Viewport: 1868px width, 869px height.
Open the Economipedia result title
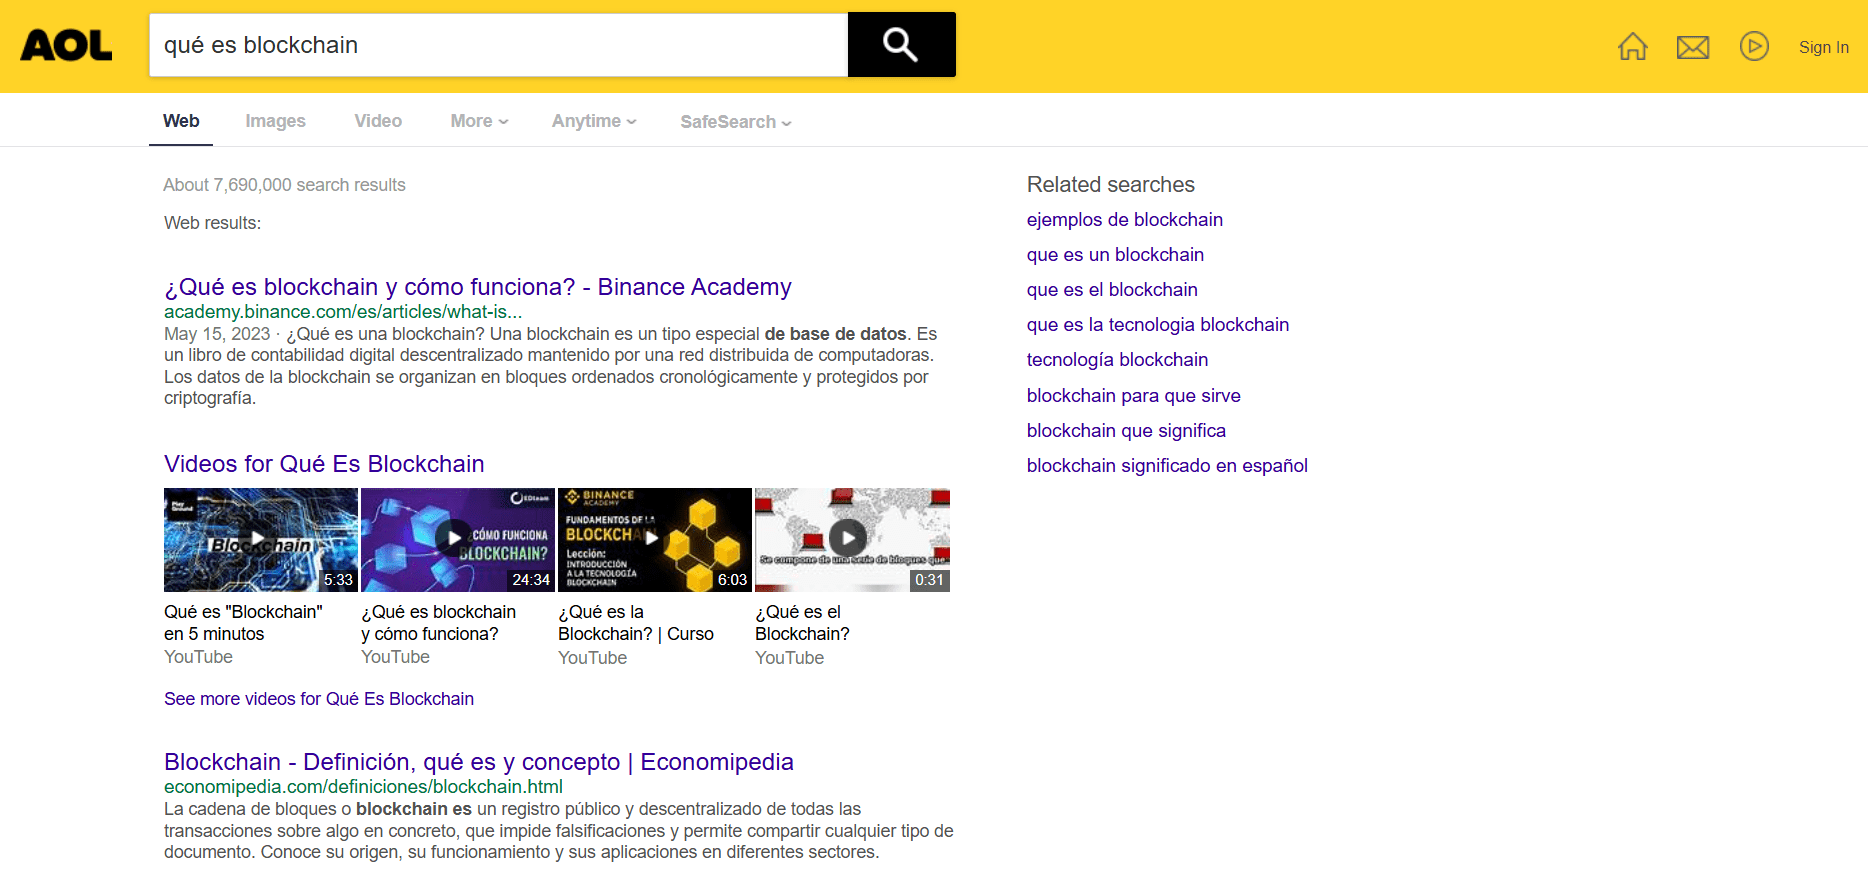point(479,762)
